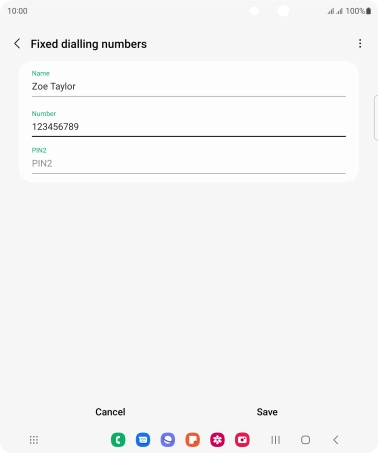Tap the recent apps navigation button
The width and height of the screenshot is (378, 453).
click(x=275, y=440)
